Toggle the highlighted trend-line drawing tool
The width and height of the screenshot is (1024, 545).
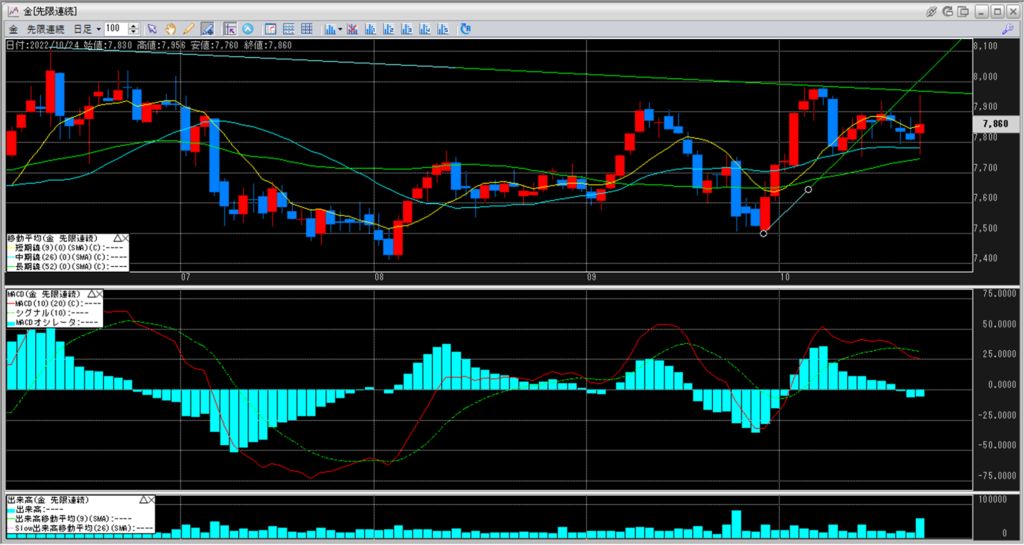(208, 29)
